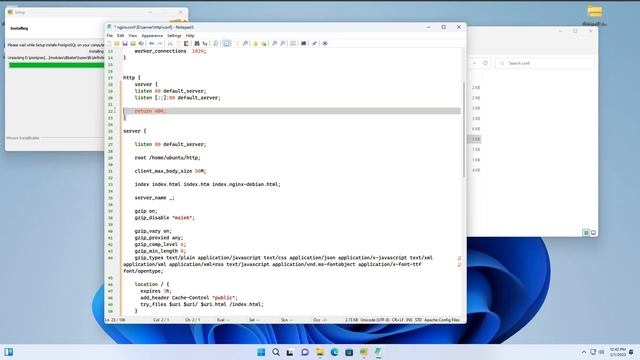Click the 'try_files $uri' line
The image size is (640, 360).
(x=202, y=304)
